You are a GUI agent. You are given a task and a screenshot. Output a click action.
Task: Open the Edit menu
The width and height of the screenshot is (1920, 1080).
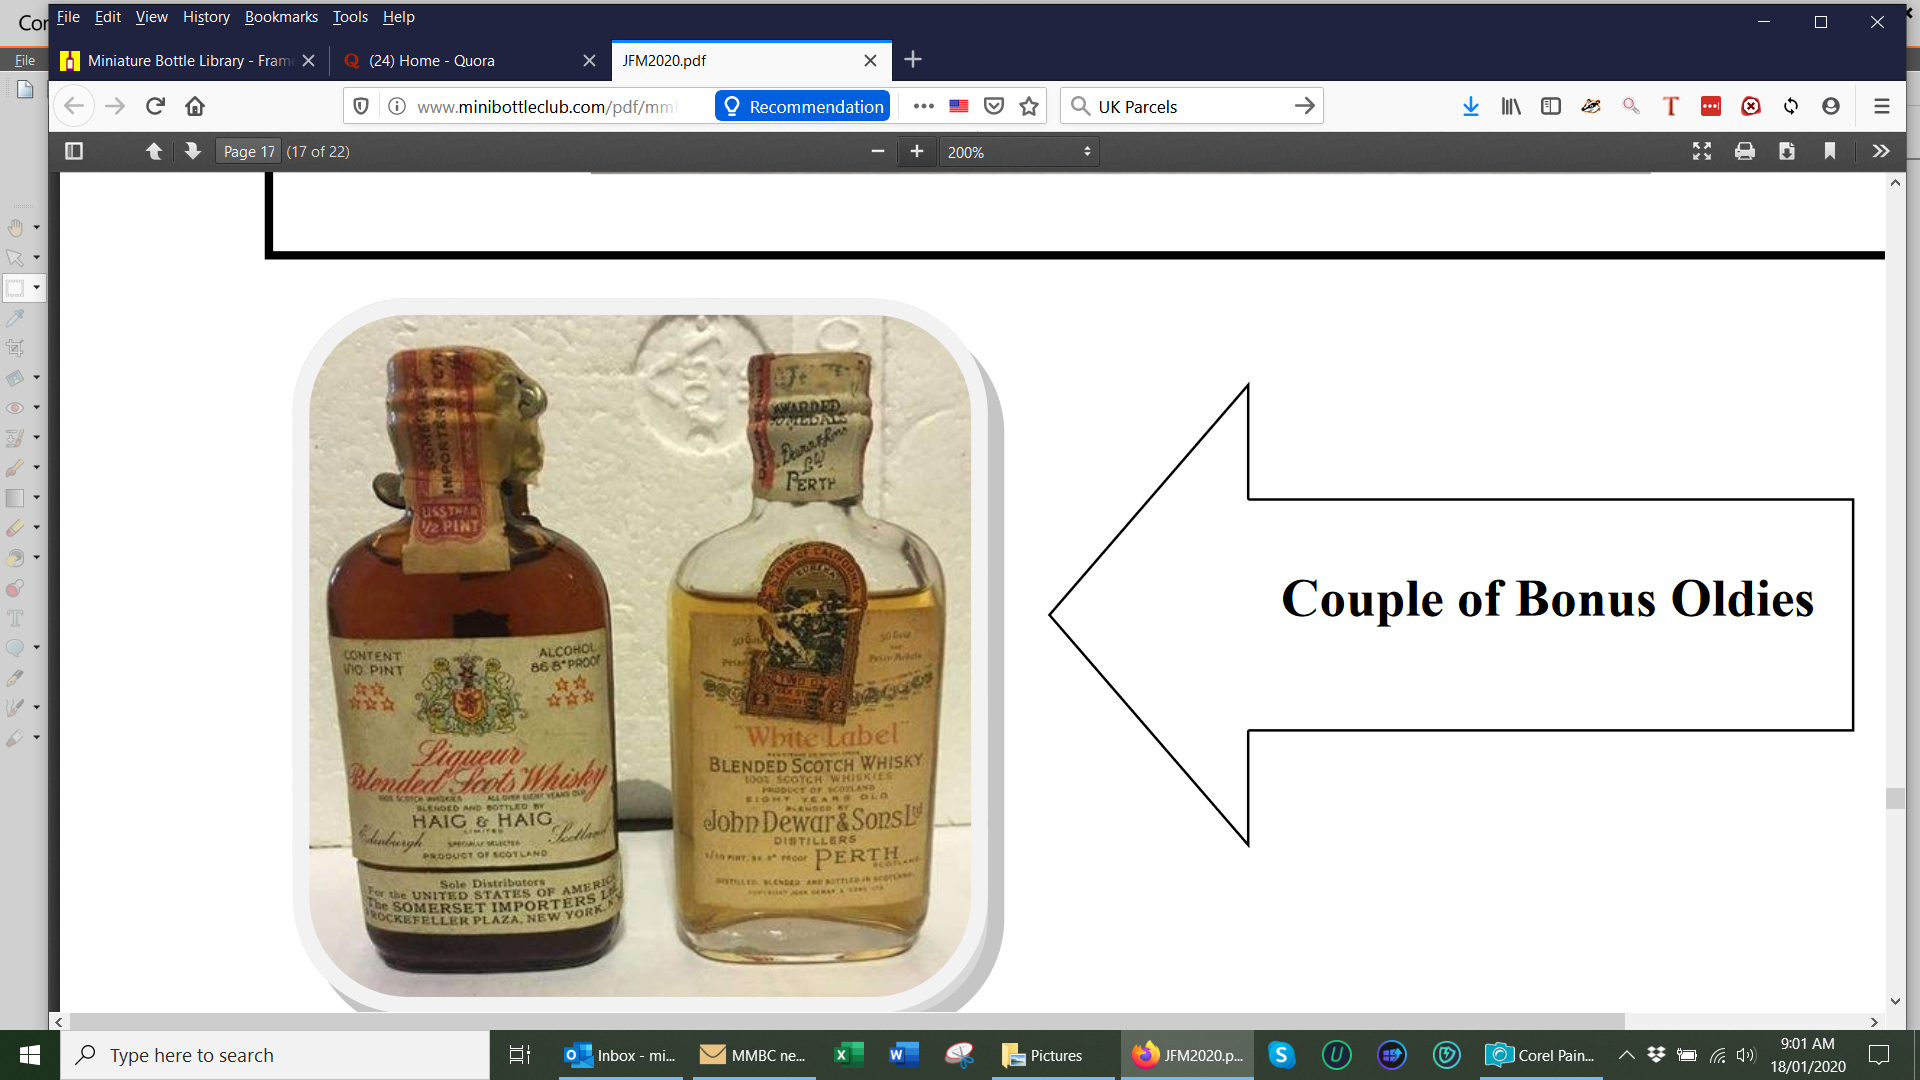pyautogui.click(x=107, y=17)
